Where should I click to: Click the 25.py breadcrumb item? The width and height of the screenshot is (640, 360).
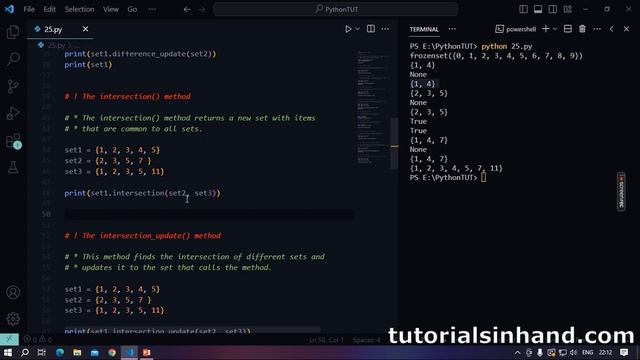tap(56, 45)
